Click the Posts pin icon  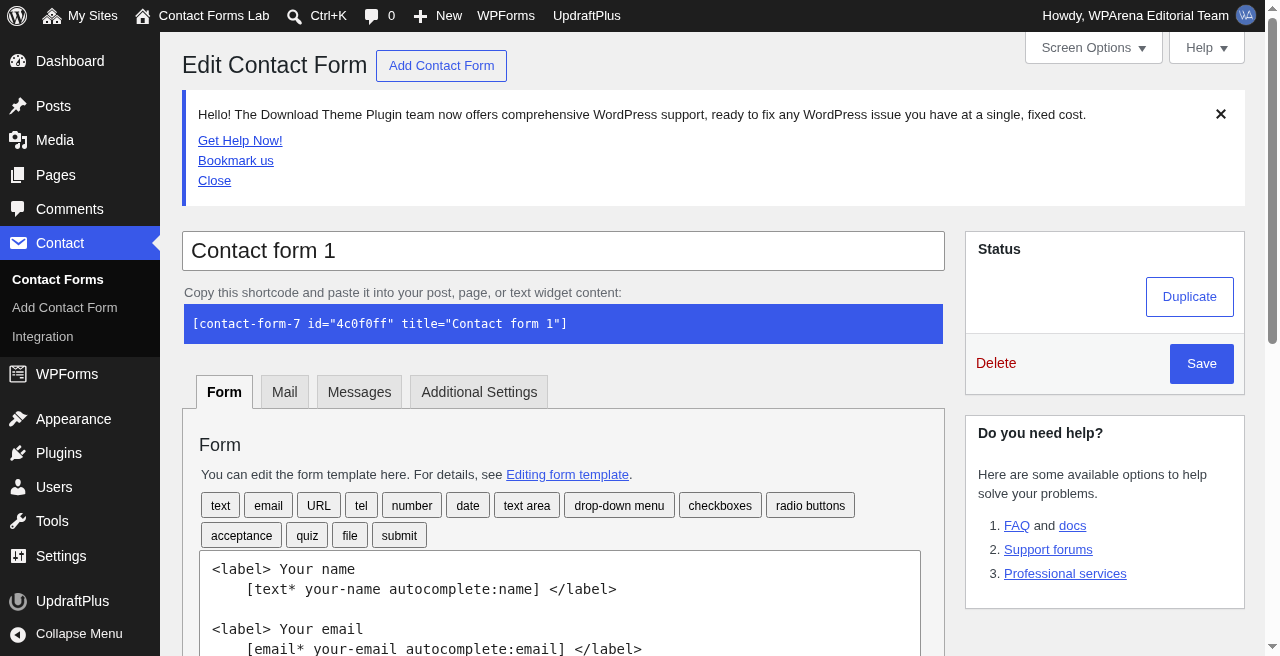[18, 106]
